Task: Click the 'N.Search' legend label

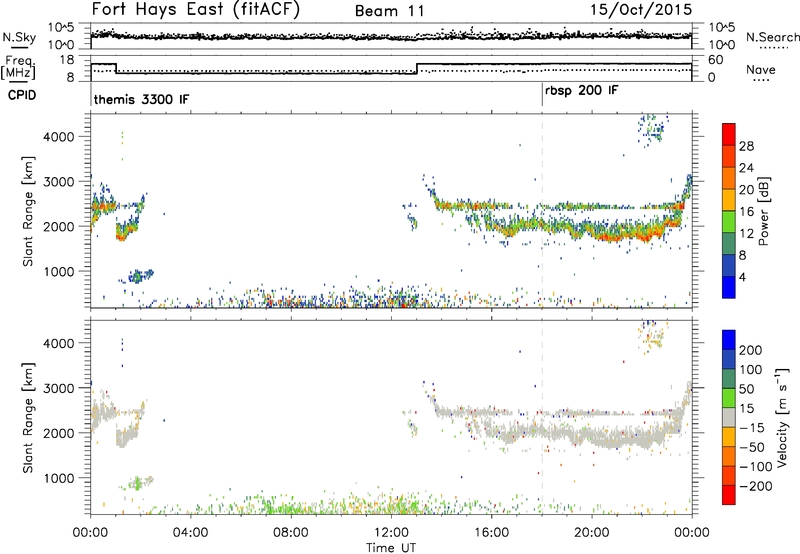Action: pos(772,37)
